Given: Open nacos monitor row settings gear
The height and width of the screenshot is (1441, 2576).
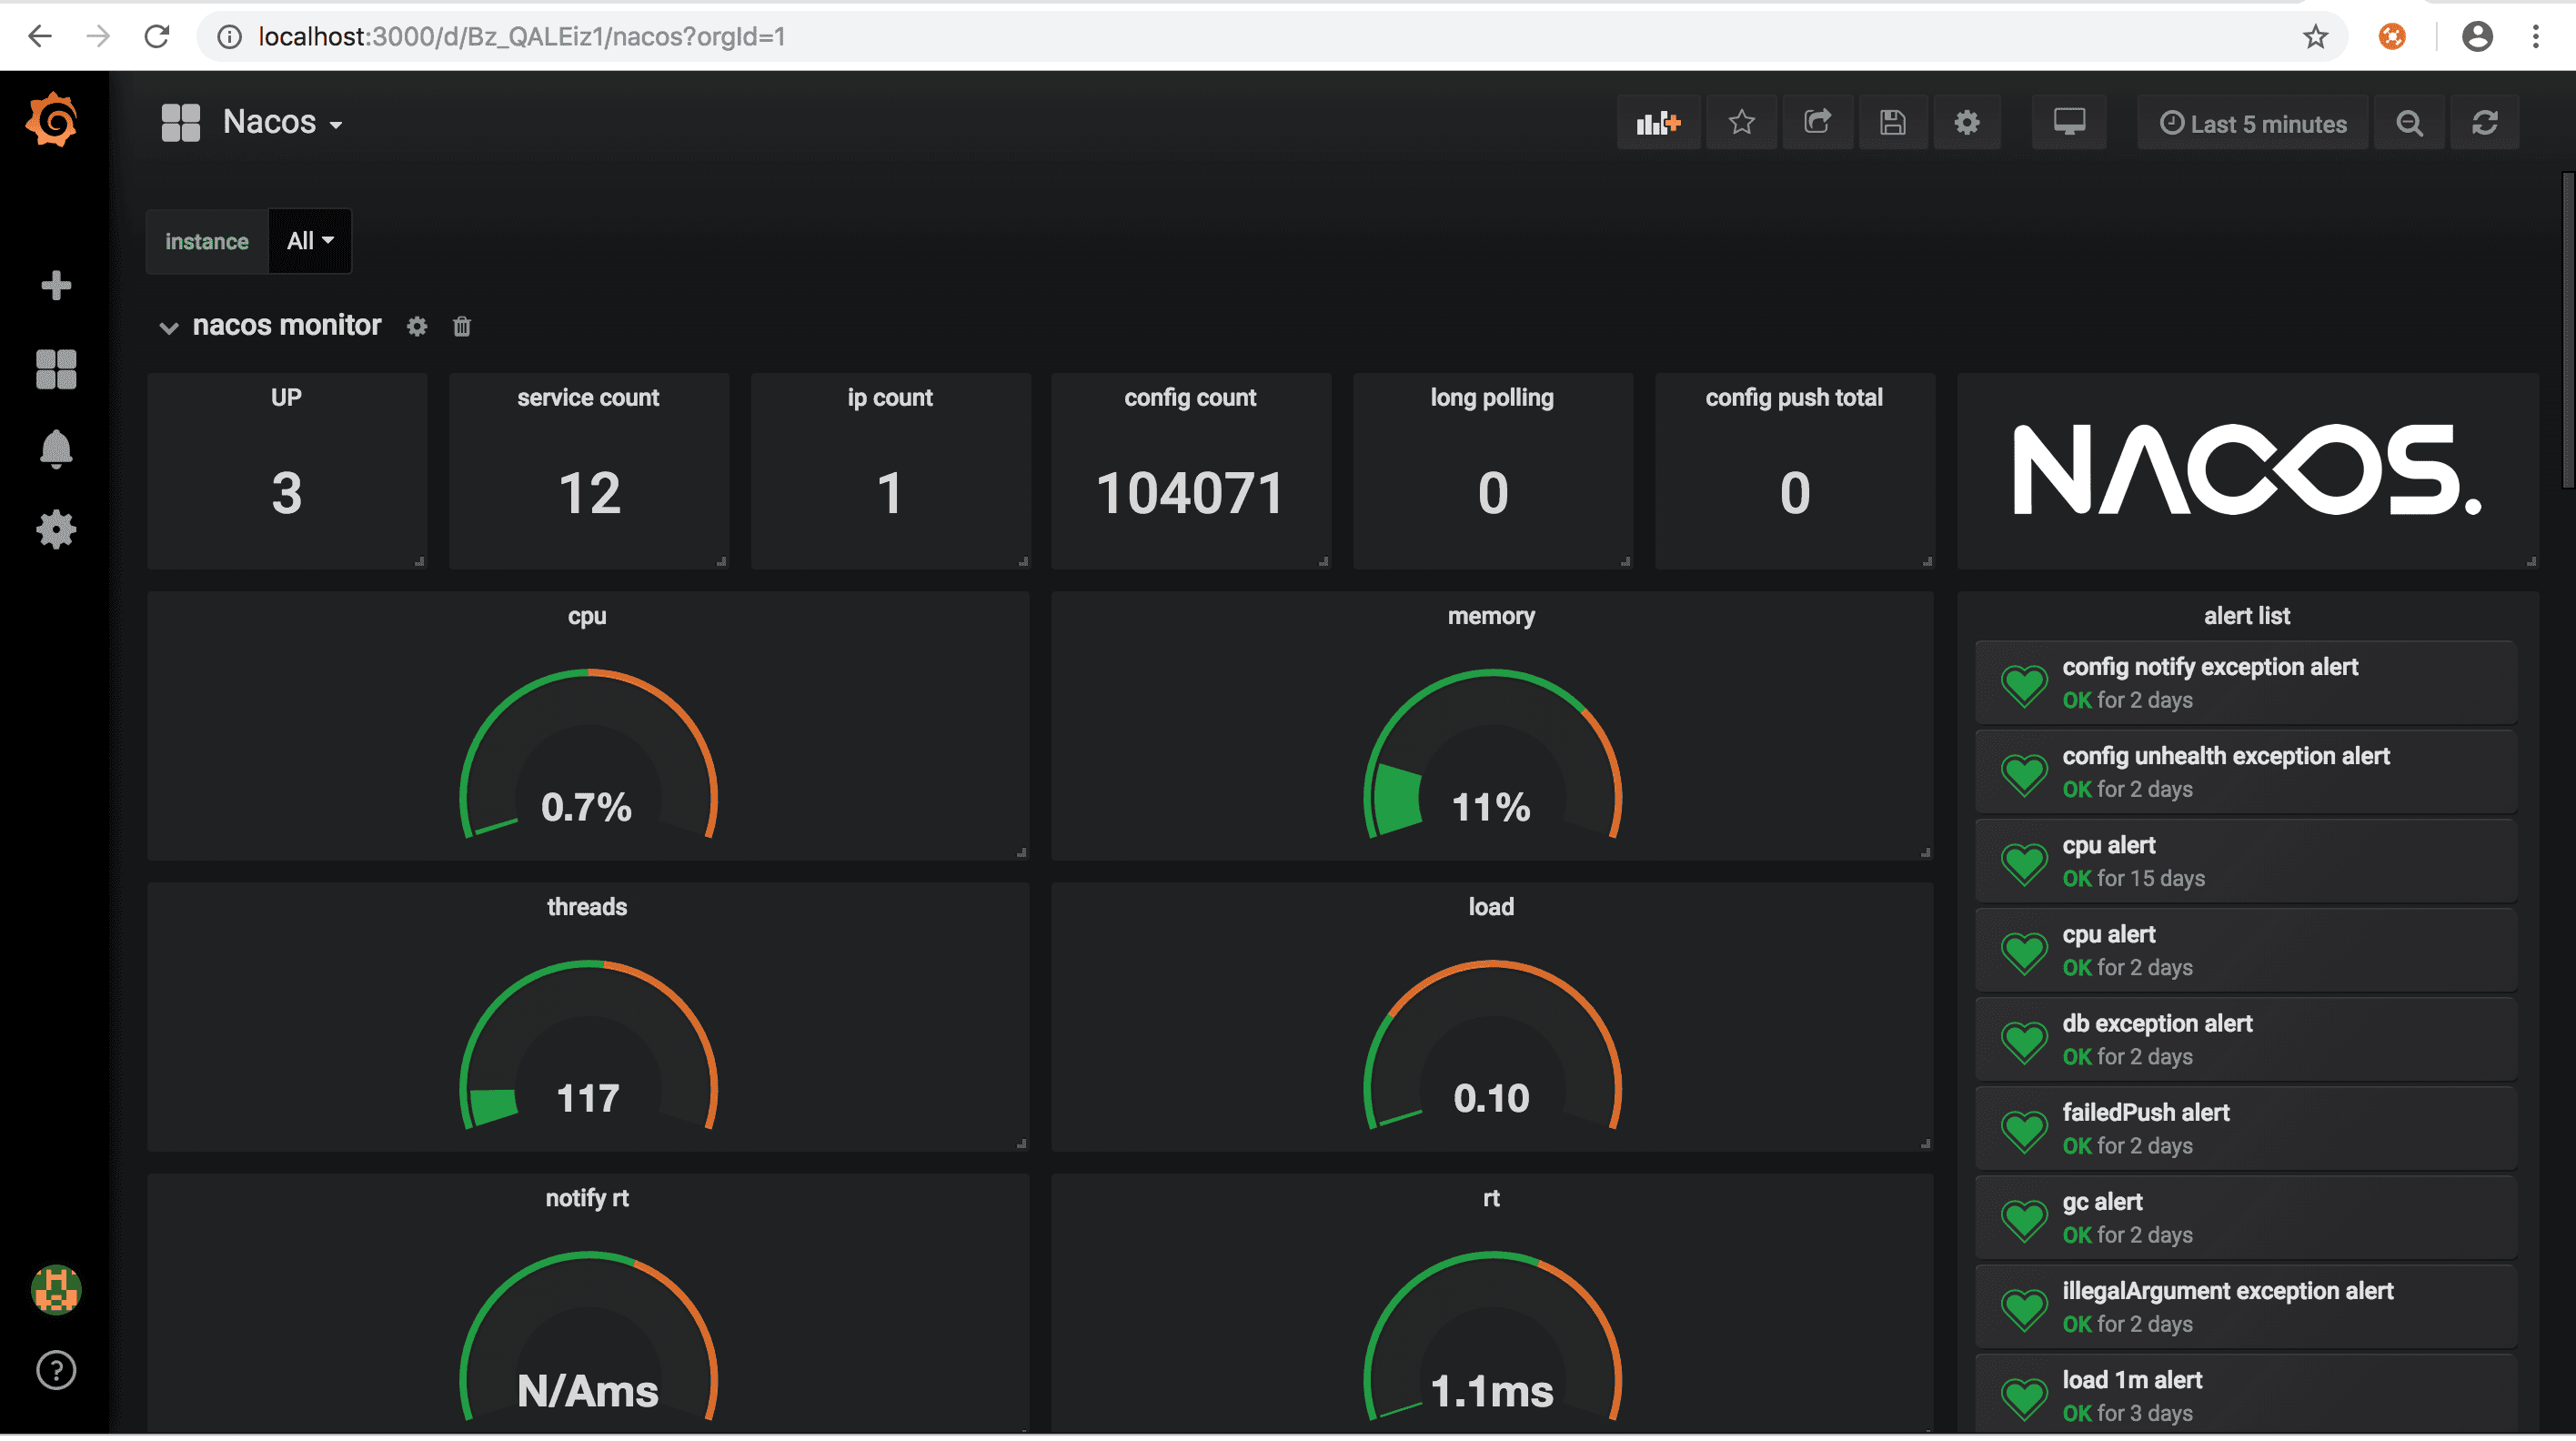Looking at the screenshot, I should [x=416, y=326].
